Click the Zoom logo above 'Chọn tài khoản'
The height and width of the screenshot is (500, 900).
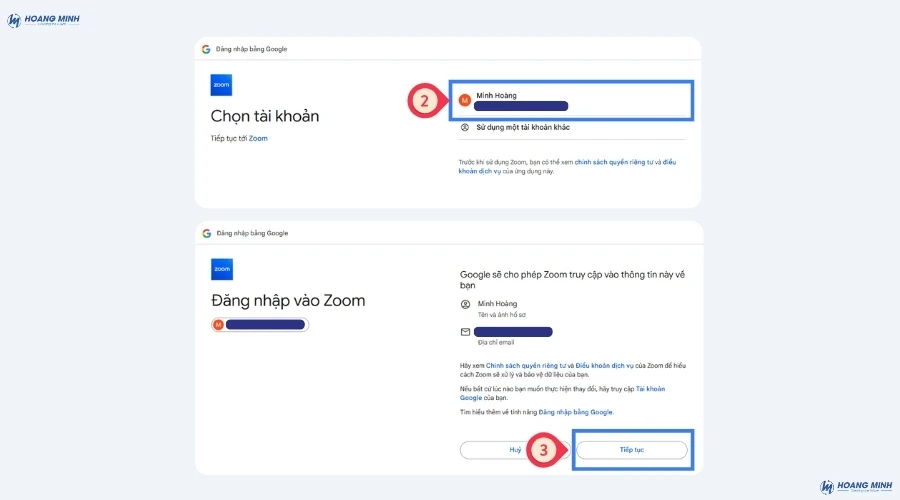tap(221, 85)
